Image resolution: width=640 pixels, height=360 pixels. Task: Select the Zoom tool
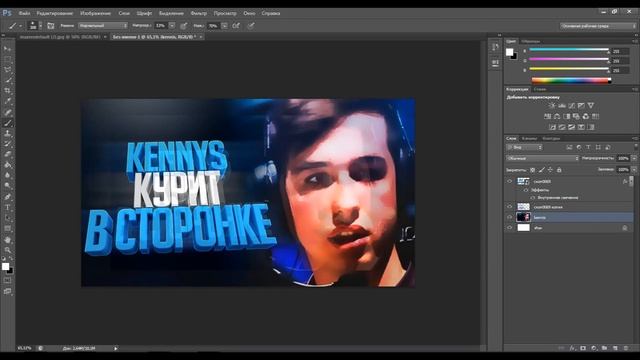click(x=8, y=250)
